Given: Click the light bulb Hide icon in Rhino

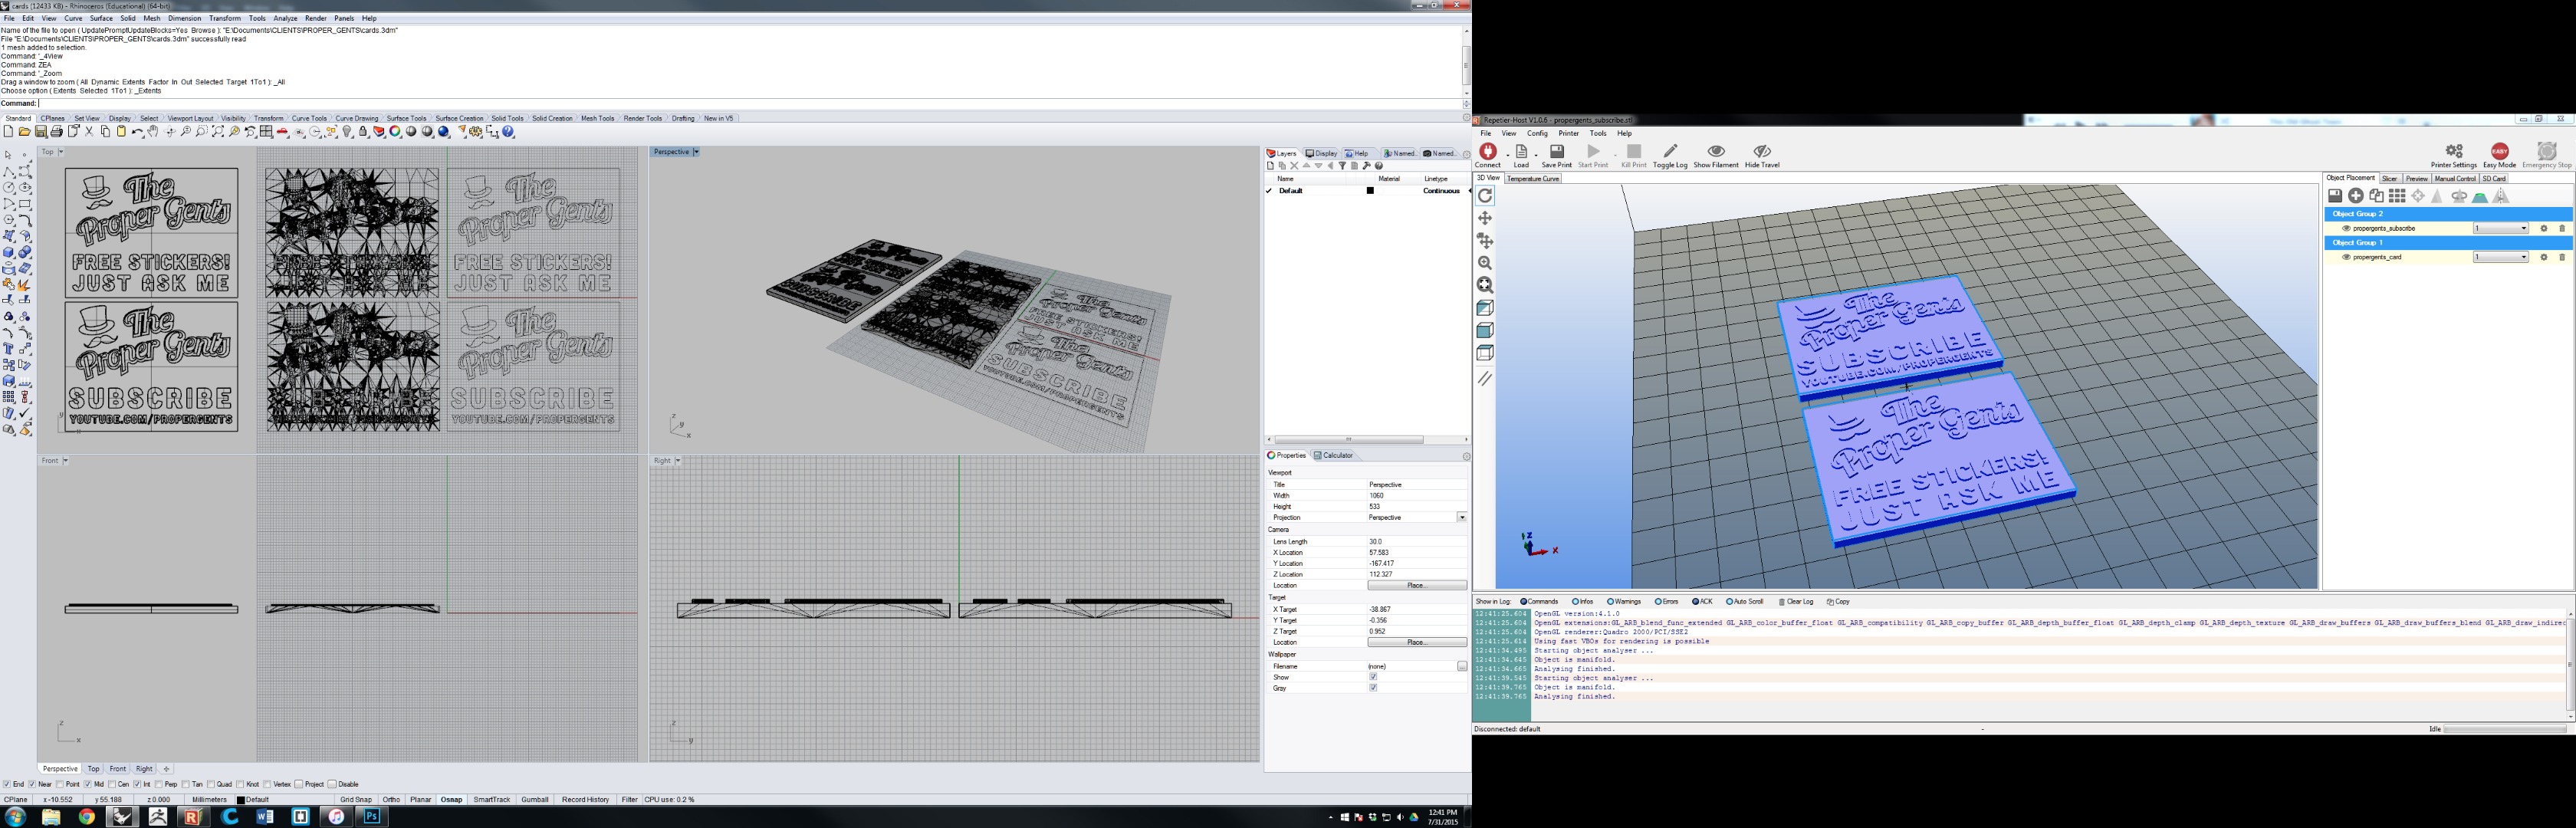Looking at the screenshot, I should (347, 132).
